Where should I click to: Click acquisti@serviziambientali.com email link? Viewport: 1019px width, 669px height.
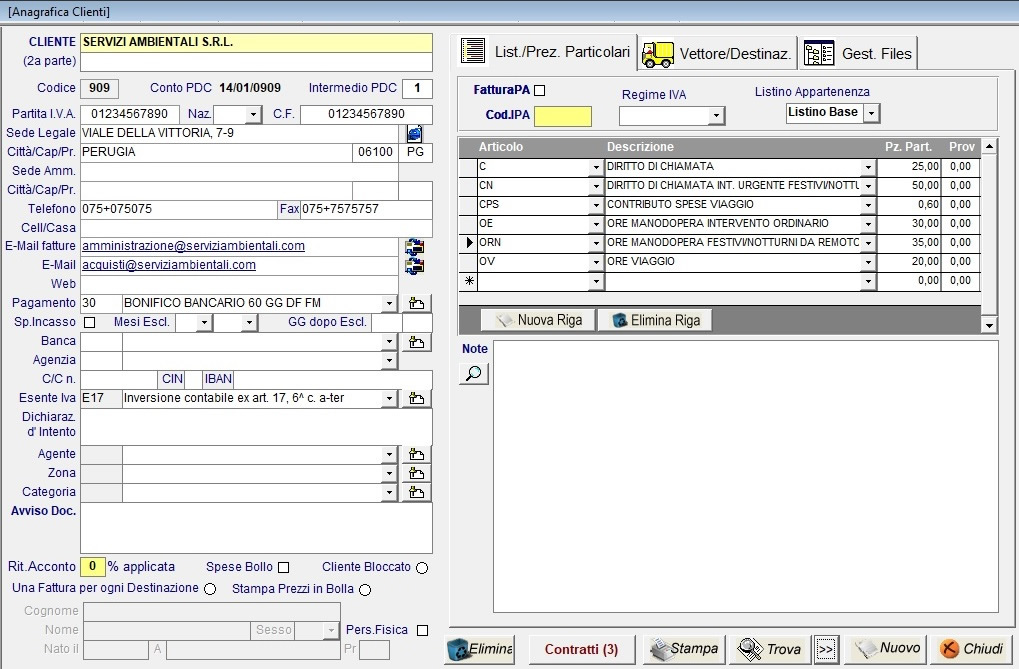pyautogui.click(x=169, y=265)
